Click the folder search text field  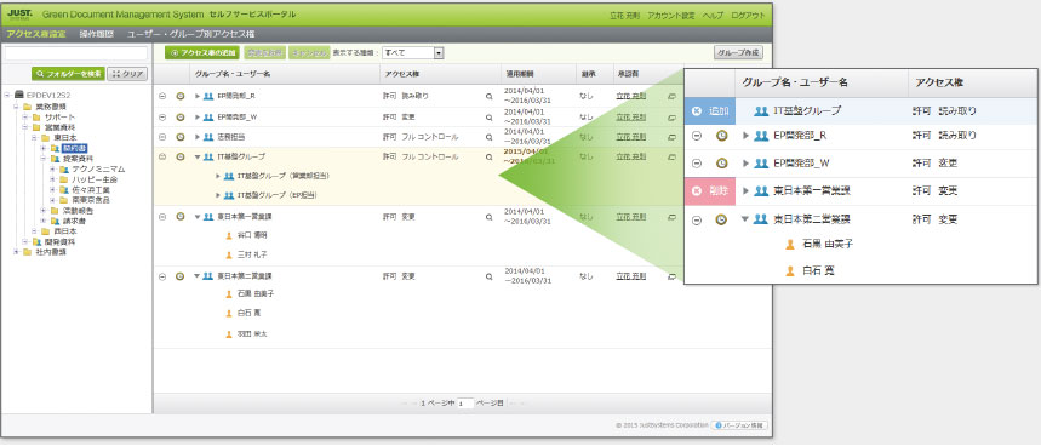76,52
